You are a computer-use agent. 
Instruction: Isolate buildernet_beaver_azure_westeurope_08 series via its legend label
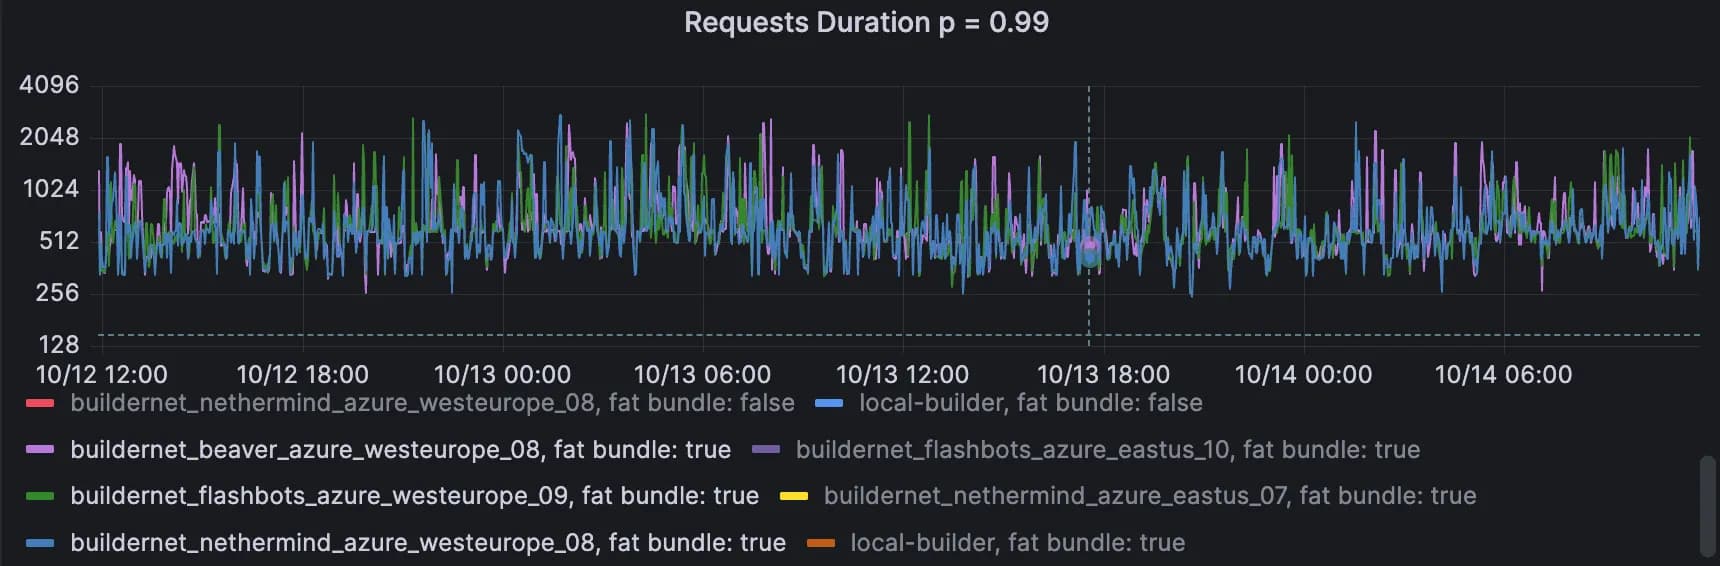[x=400, y=450]
